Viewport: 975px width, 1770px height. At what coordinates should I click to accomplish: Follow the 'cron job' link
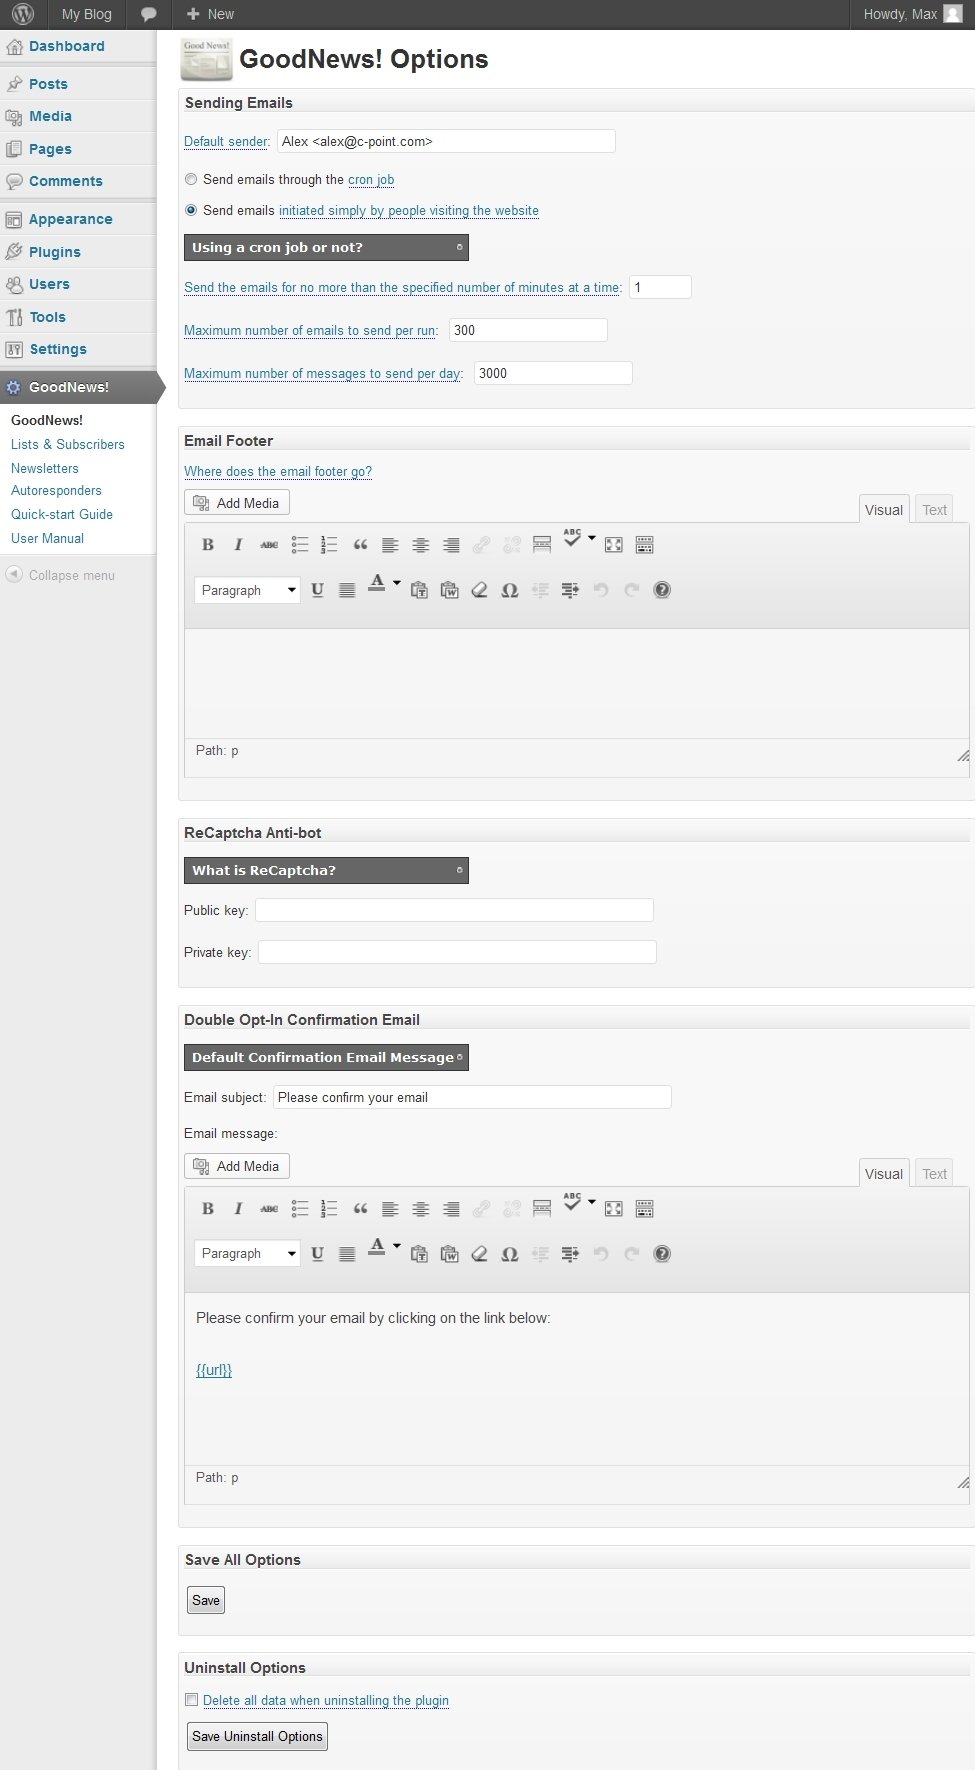pos(371,180)
